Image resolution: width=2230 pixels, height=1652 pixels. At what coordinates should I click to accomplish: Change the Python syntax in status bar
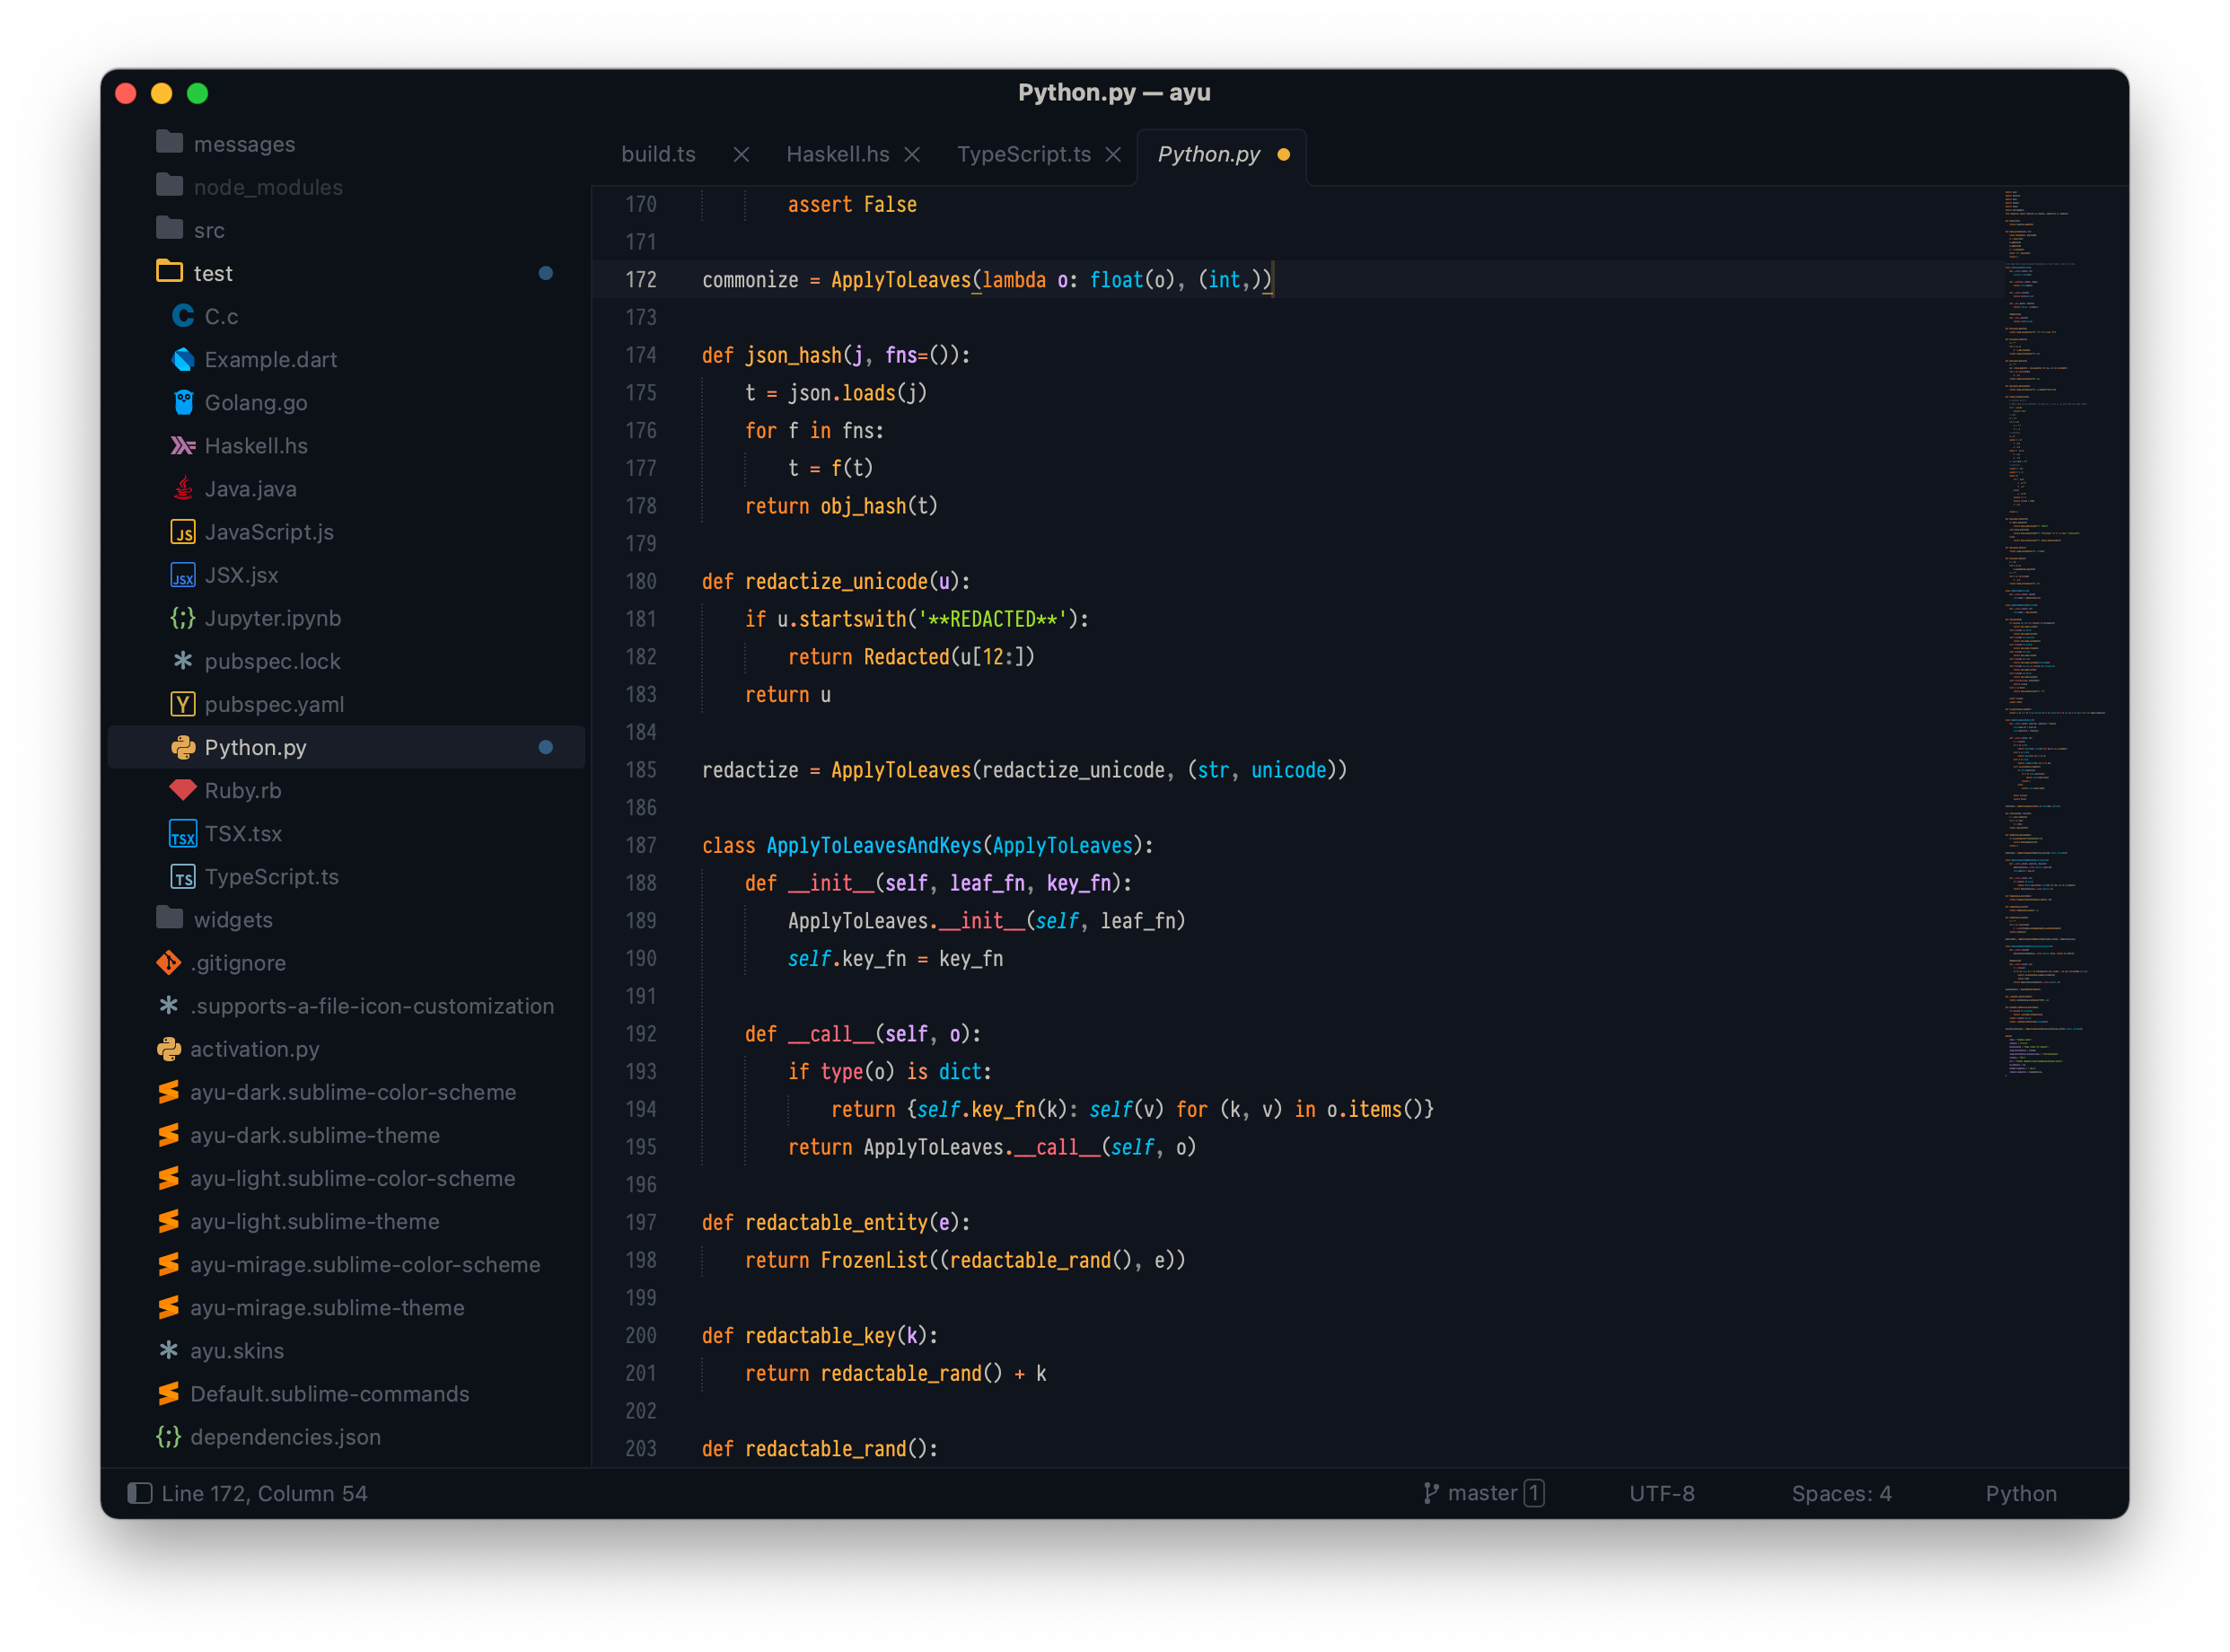point(2020,1493)
